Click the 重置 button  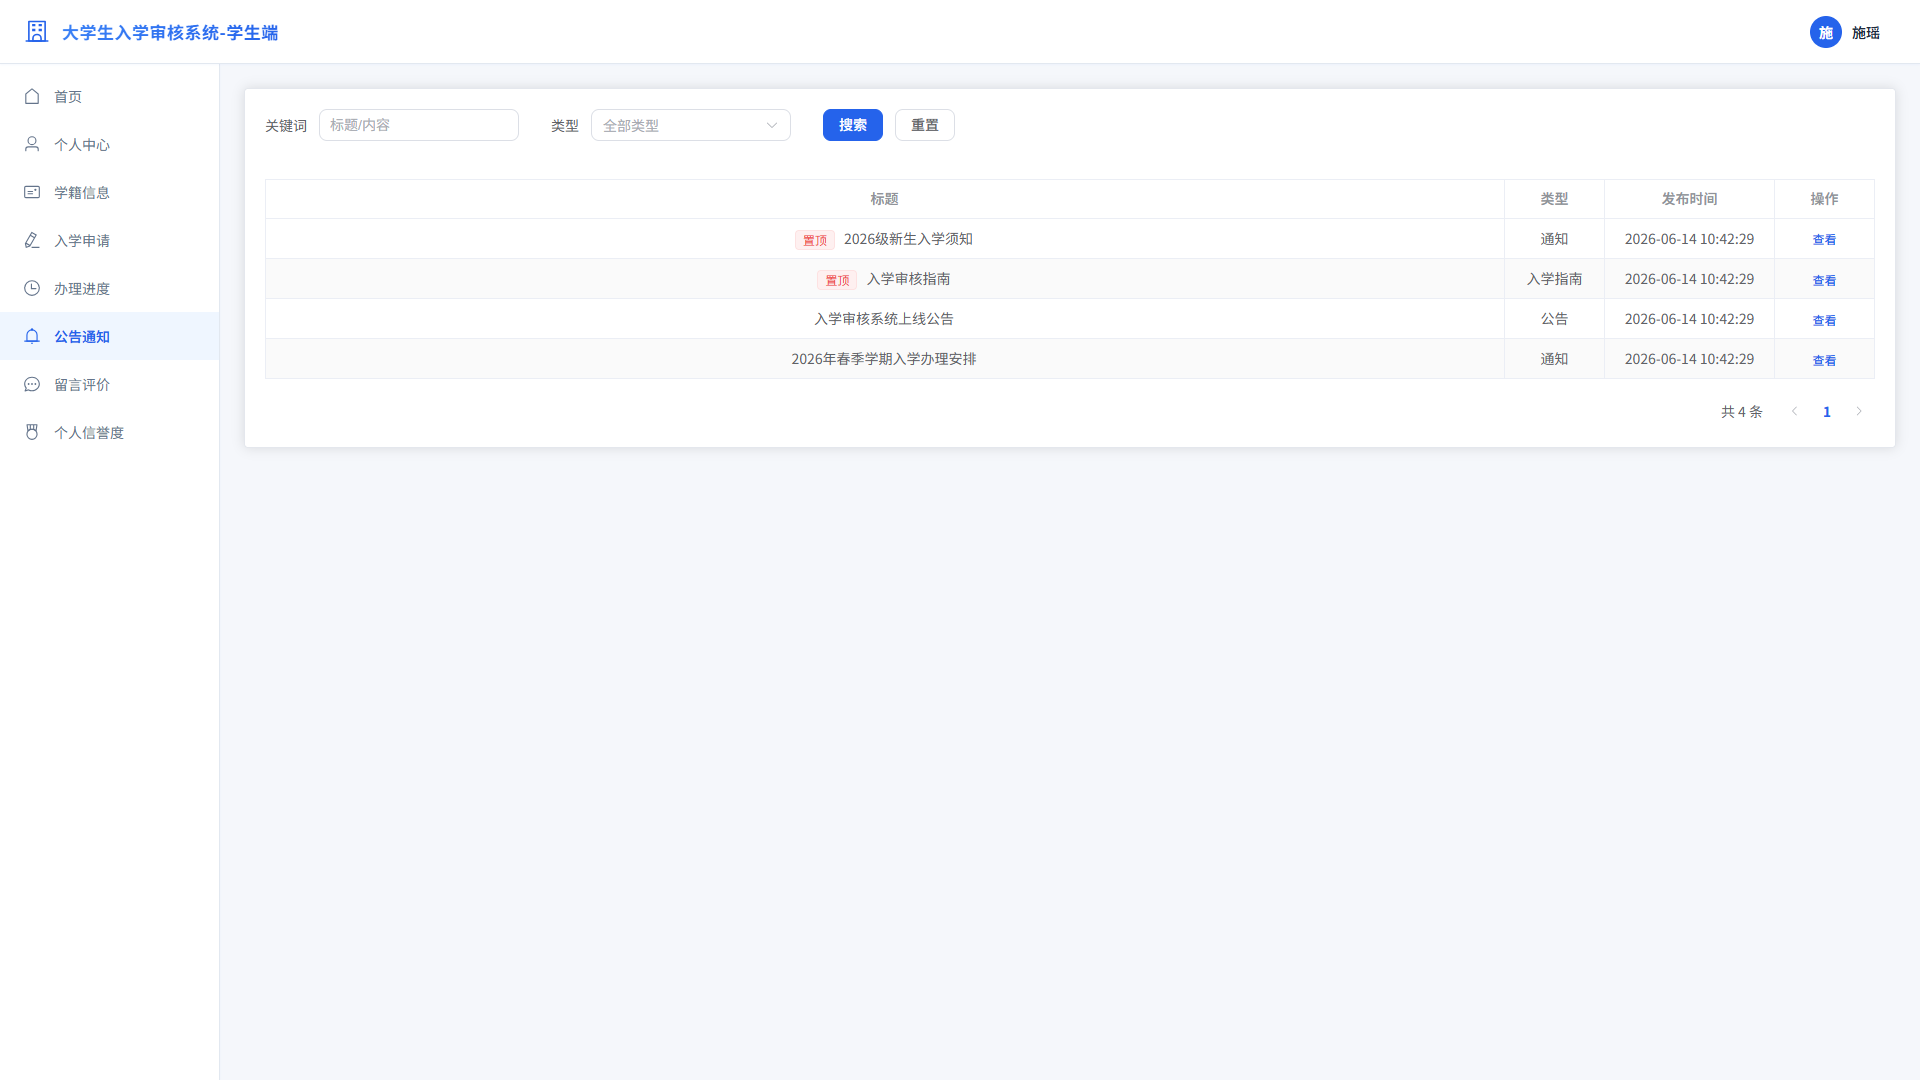pos(925,125)
